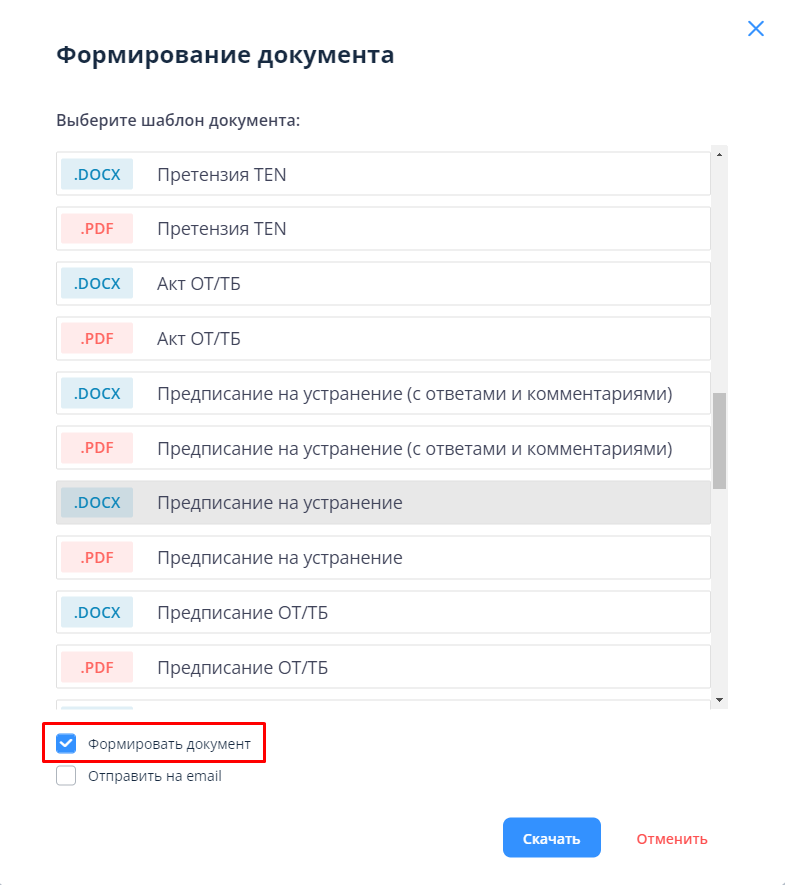The width and height of the screenshot is (785, 885).
Task: Click the .PDF badge for Предписание ОТ/ТБ
Action: [97, 667]
